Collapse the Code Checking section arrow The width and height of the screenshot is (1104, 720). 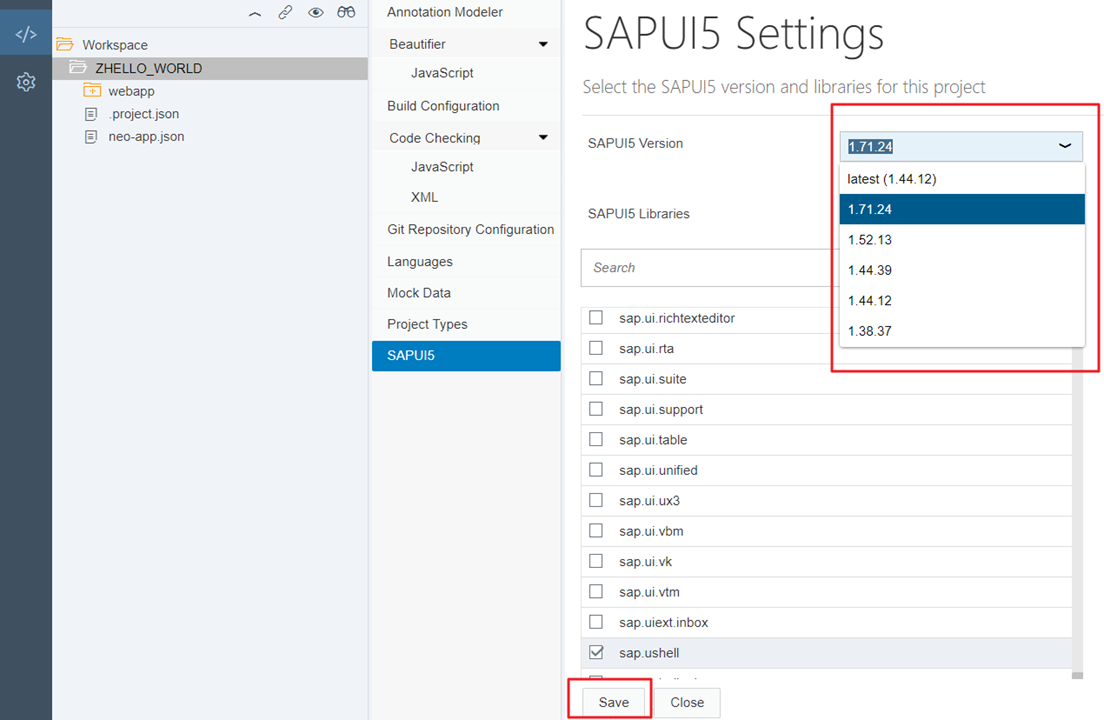(x=543, y=137)
